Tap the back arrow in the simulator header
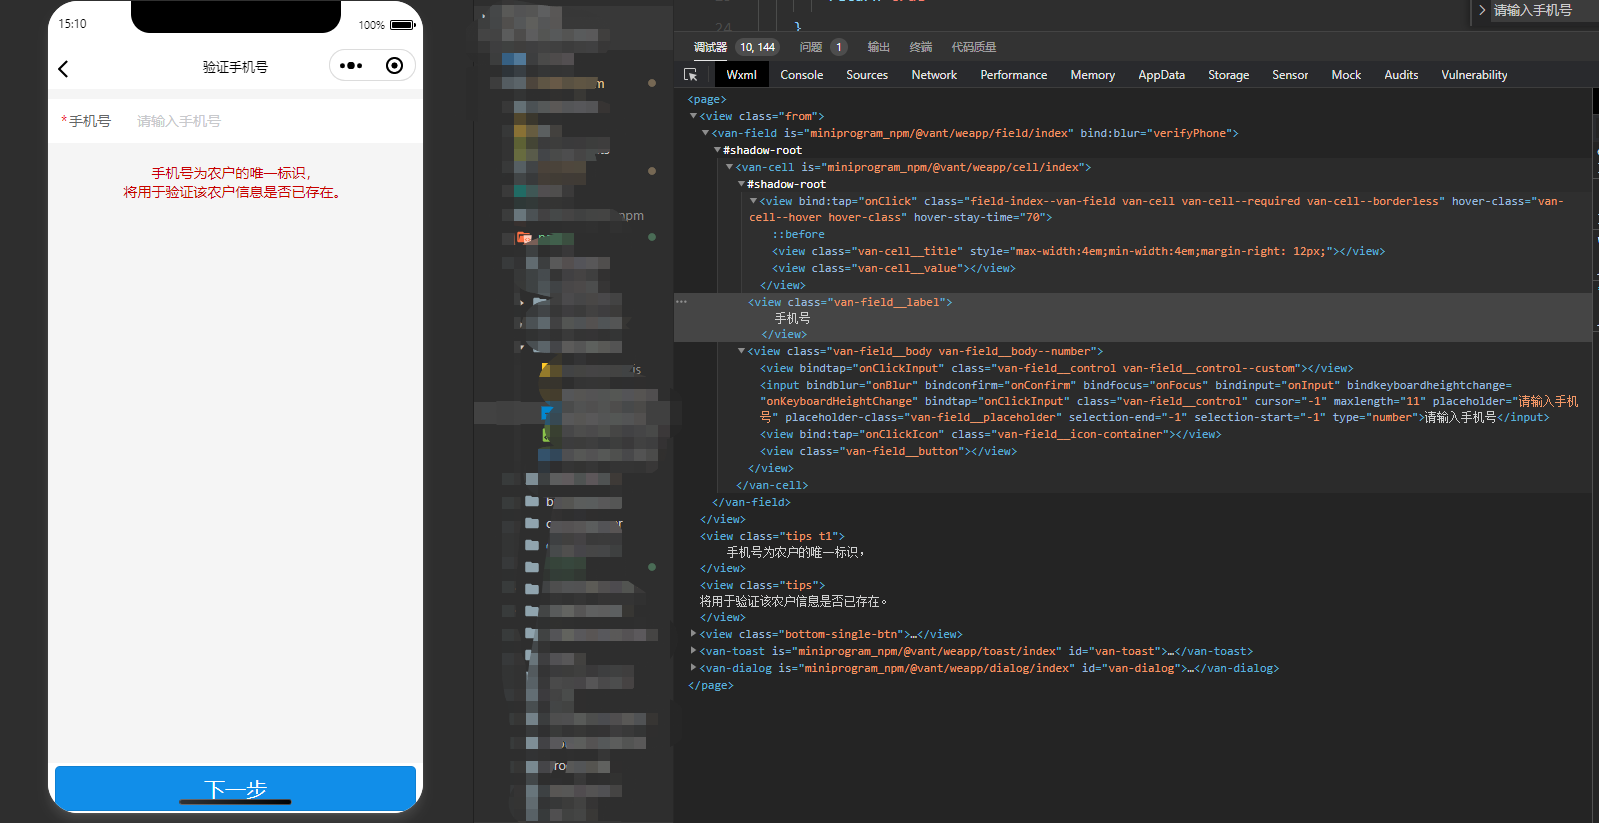Viewport: 1599px width, 823px height. (x=63, y=68)
